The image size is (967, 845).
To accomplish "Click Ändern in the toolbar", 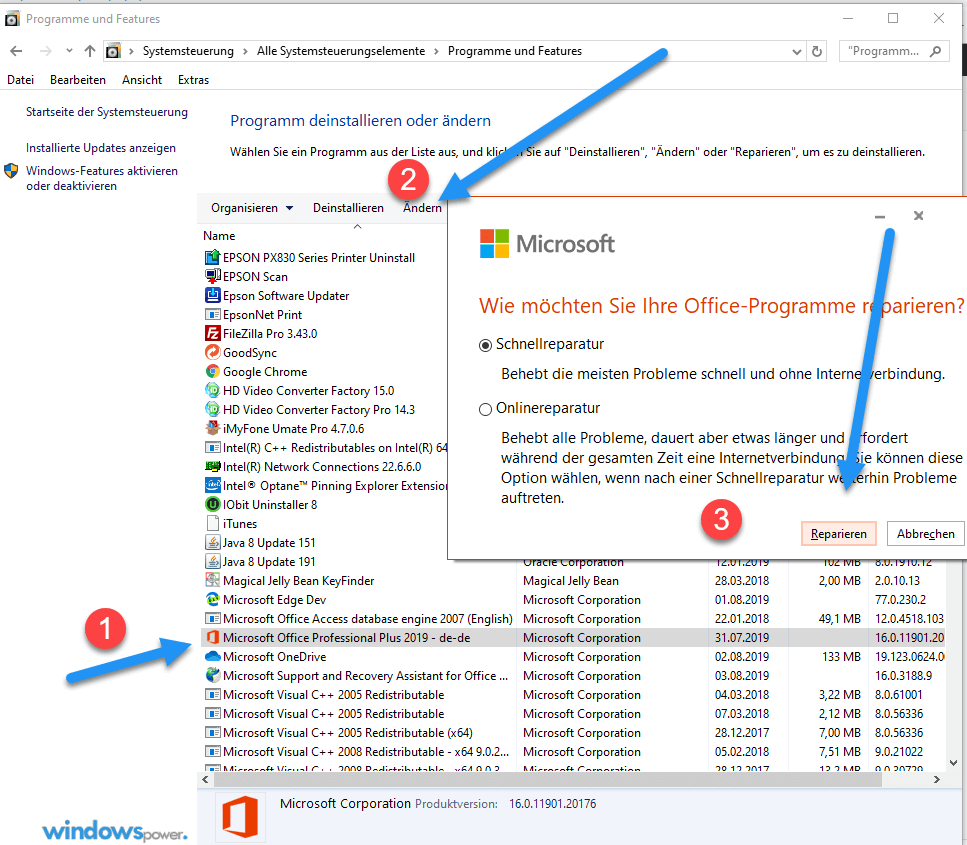I will click(422, 208).
